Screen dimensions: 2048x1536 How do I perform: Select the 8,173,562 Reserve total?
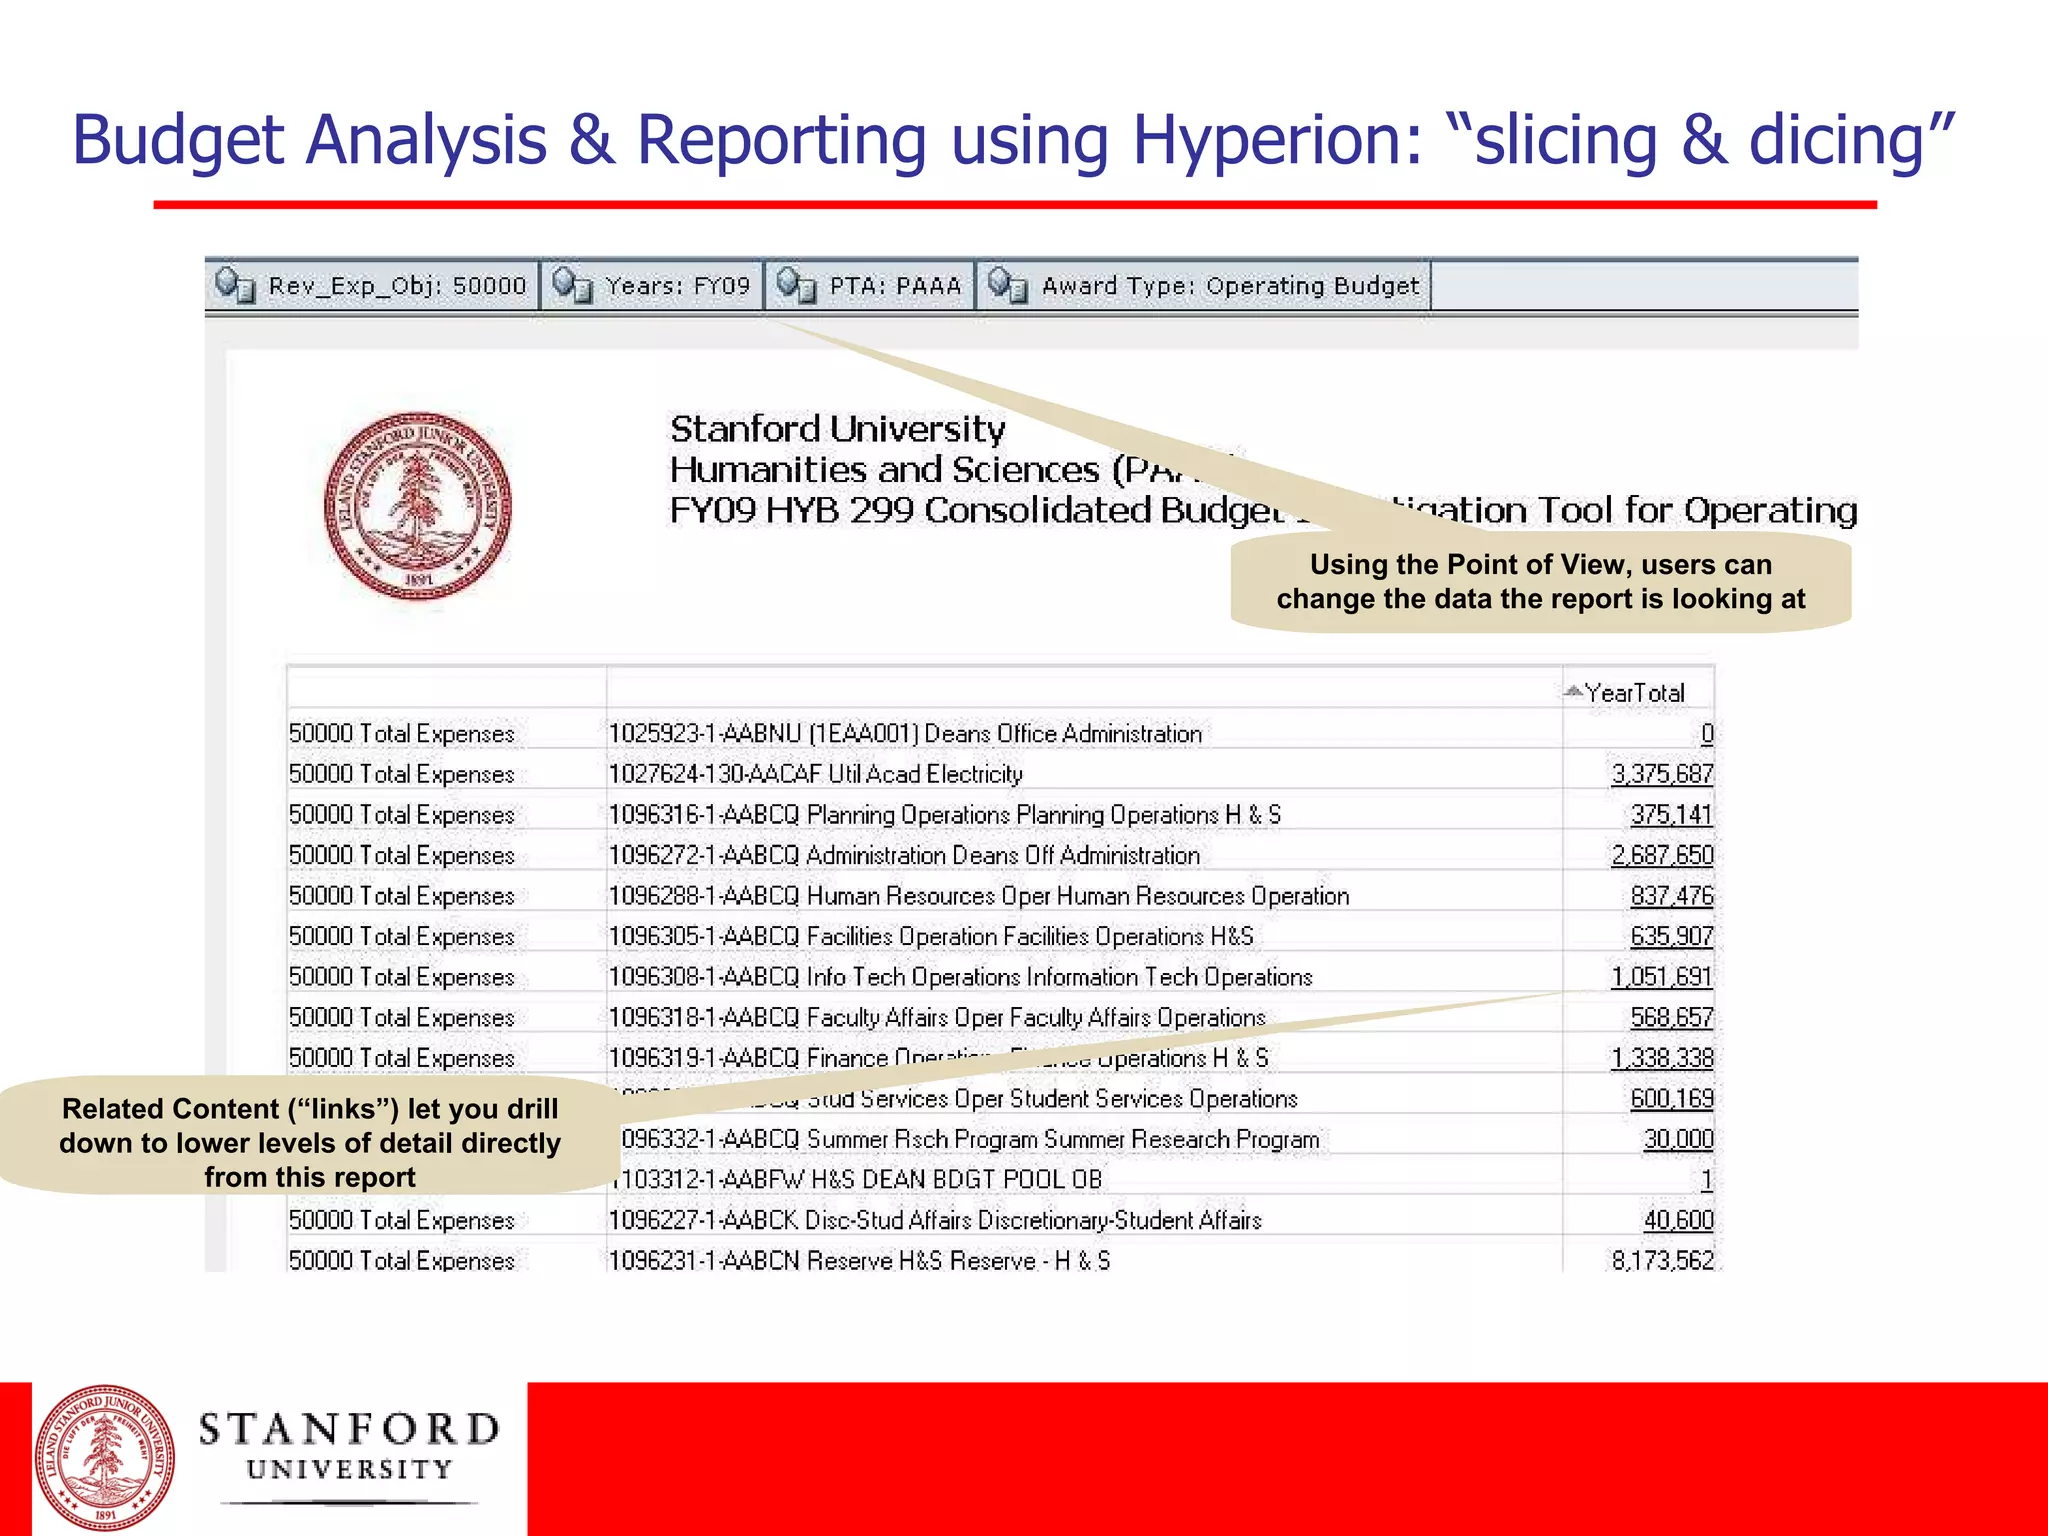coord(1662,1260)
